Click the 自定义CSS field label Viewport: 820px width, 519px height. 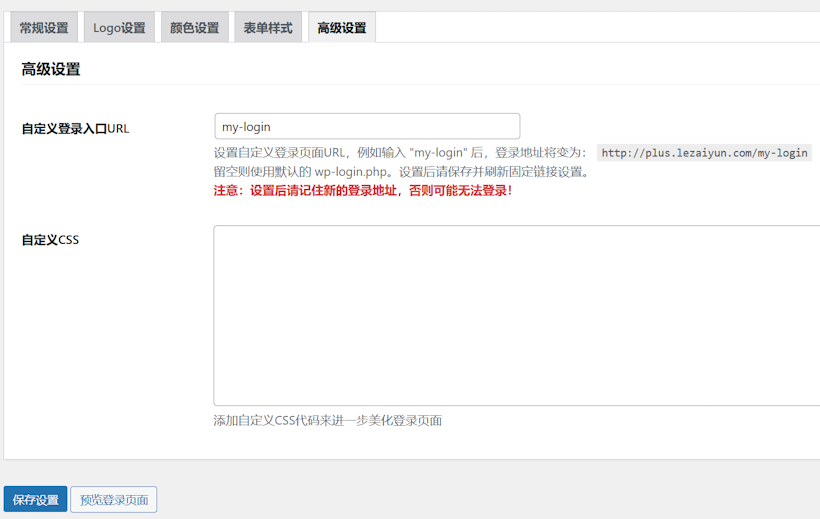pyautogui.click(x=50, y=240)
